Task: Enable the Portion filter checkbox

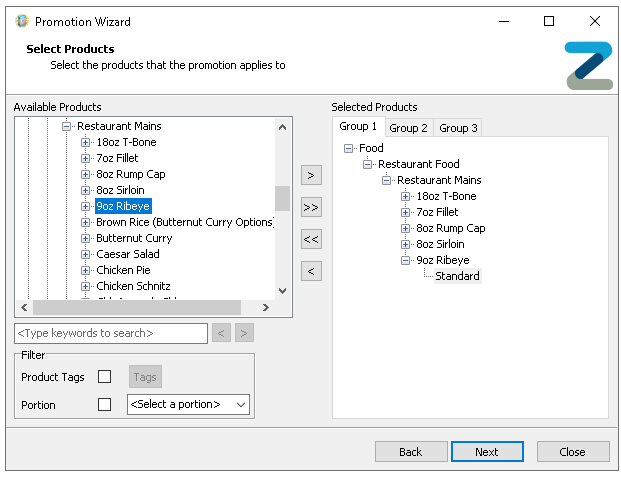Action: tap(105, 405)
